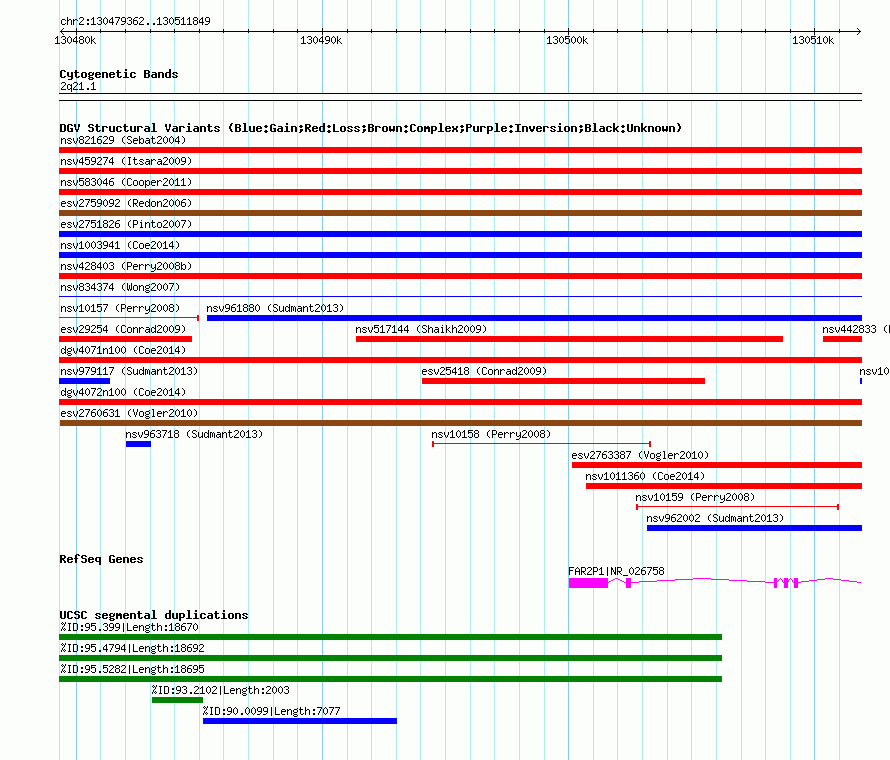Screen dimensions: 890x760
Task: Click the FAR2P1|NR_026758 gene label
Action: point(616,571)
